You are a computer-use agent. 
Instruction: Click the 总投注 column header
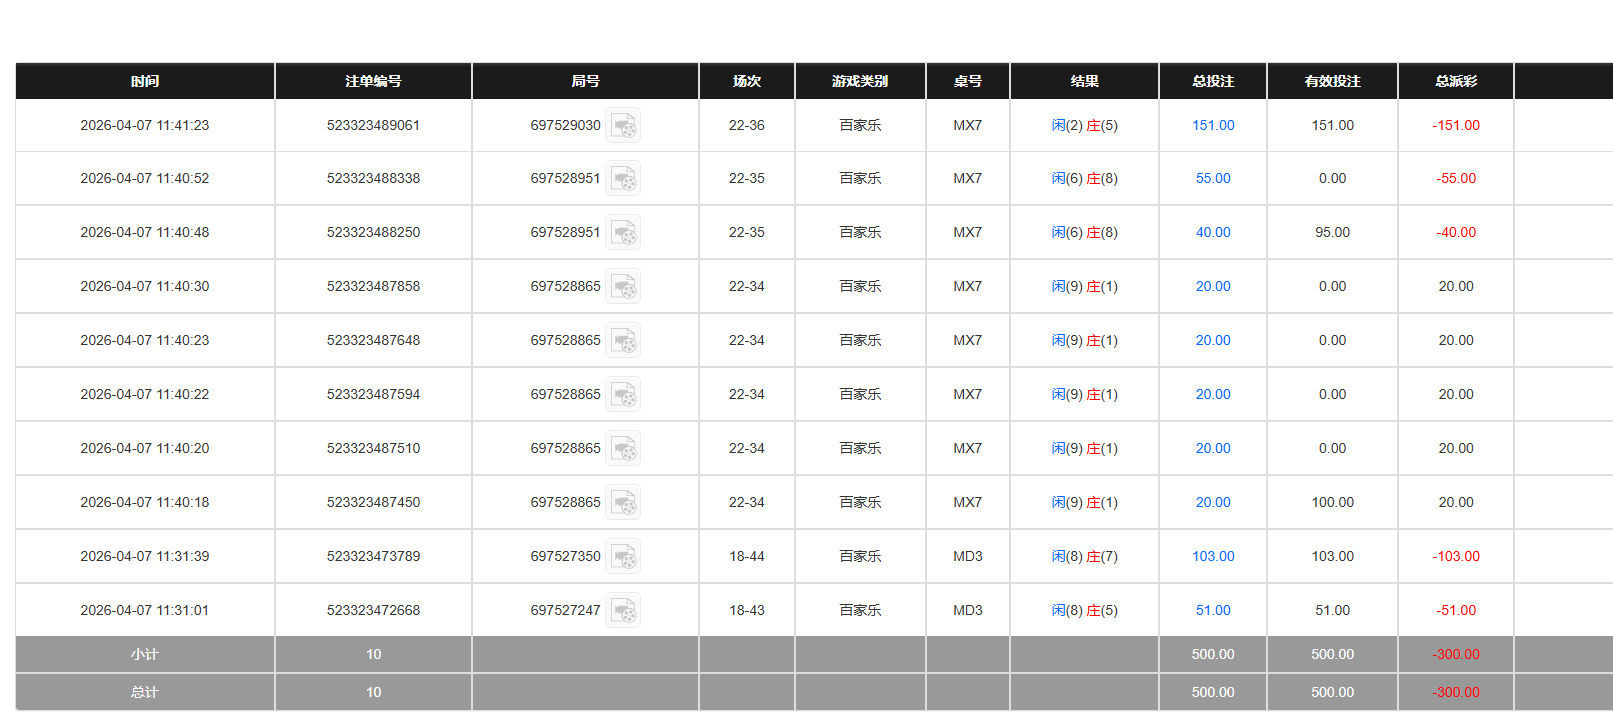[x=1213, y=81]
